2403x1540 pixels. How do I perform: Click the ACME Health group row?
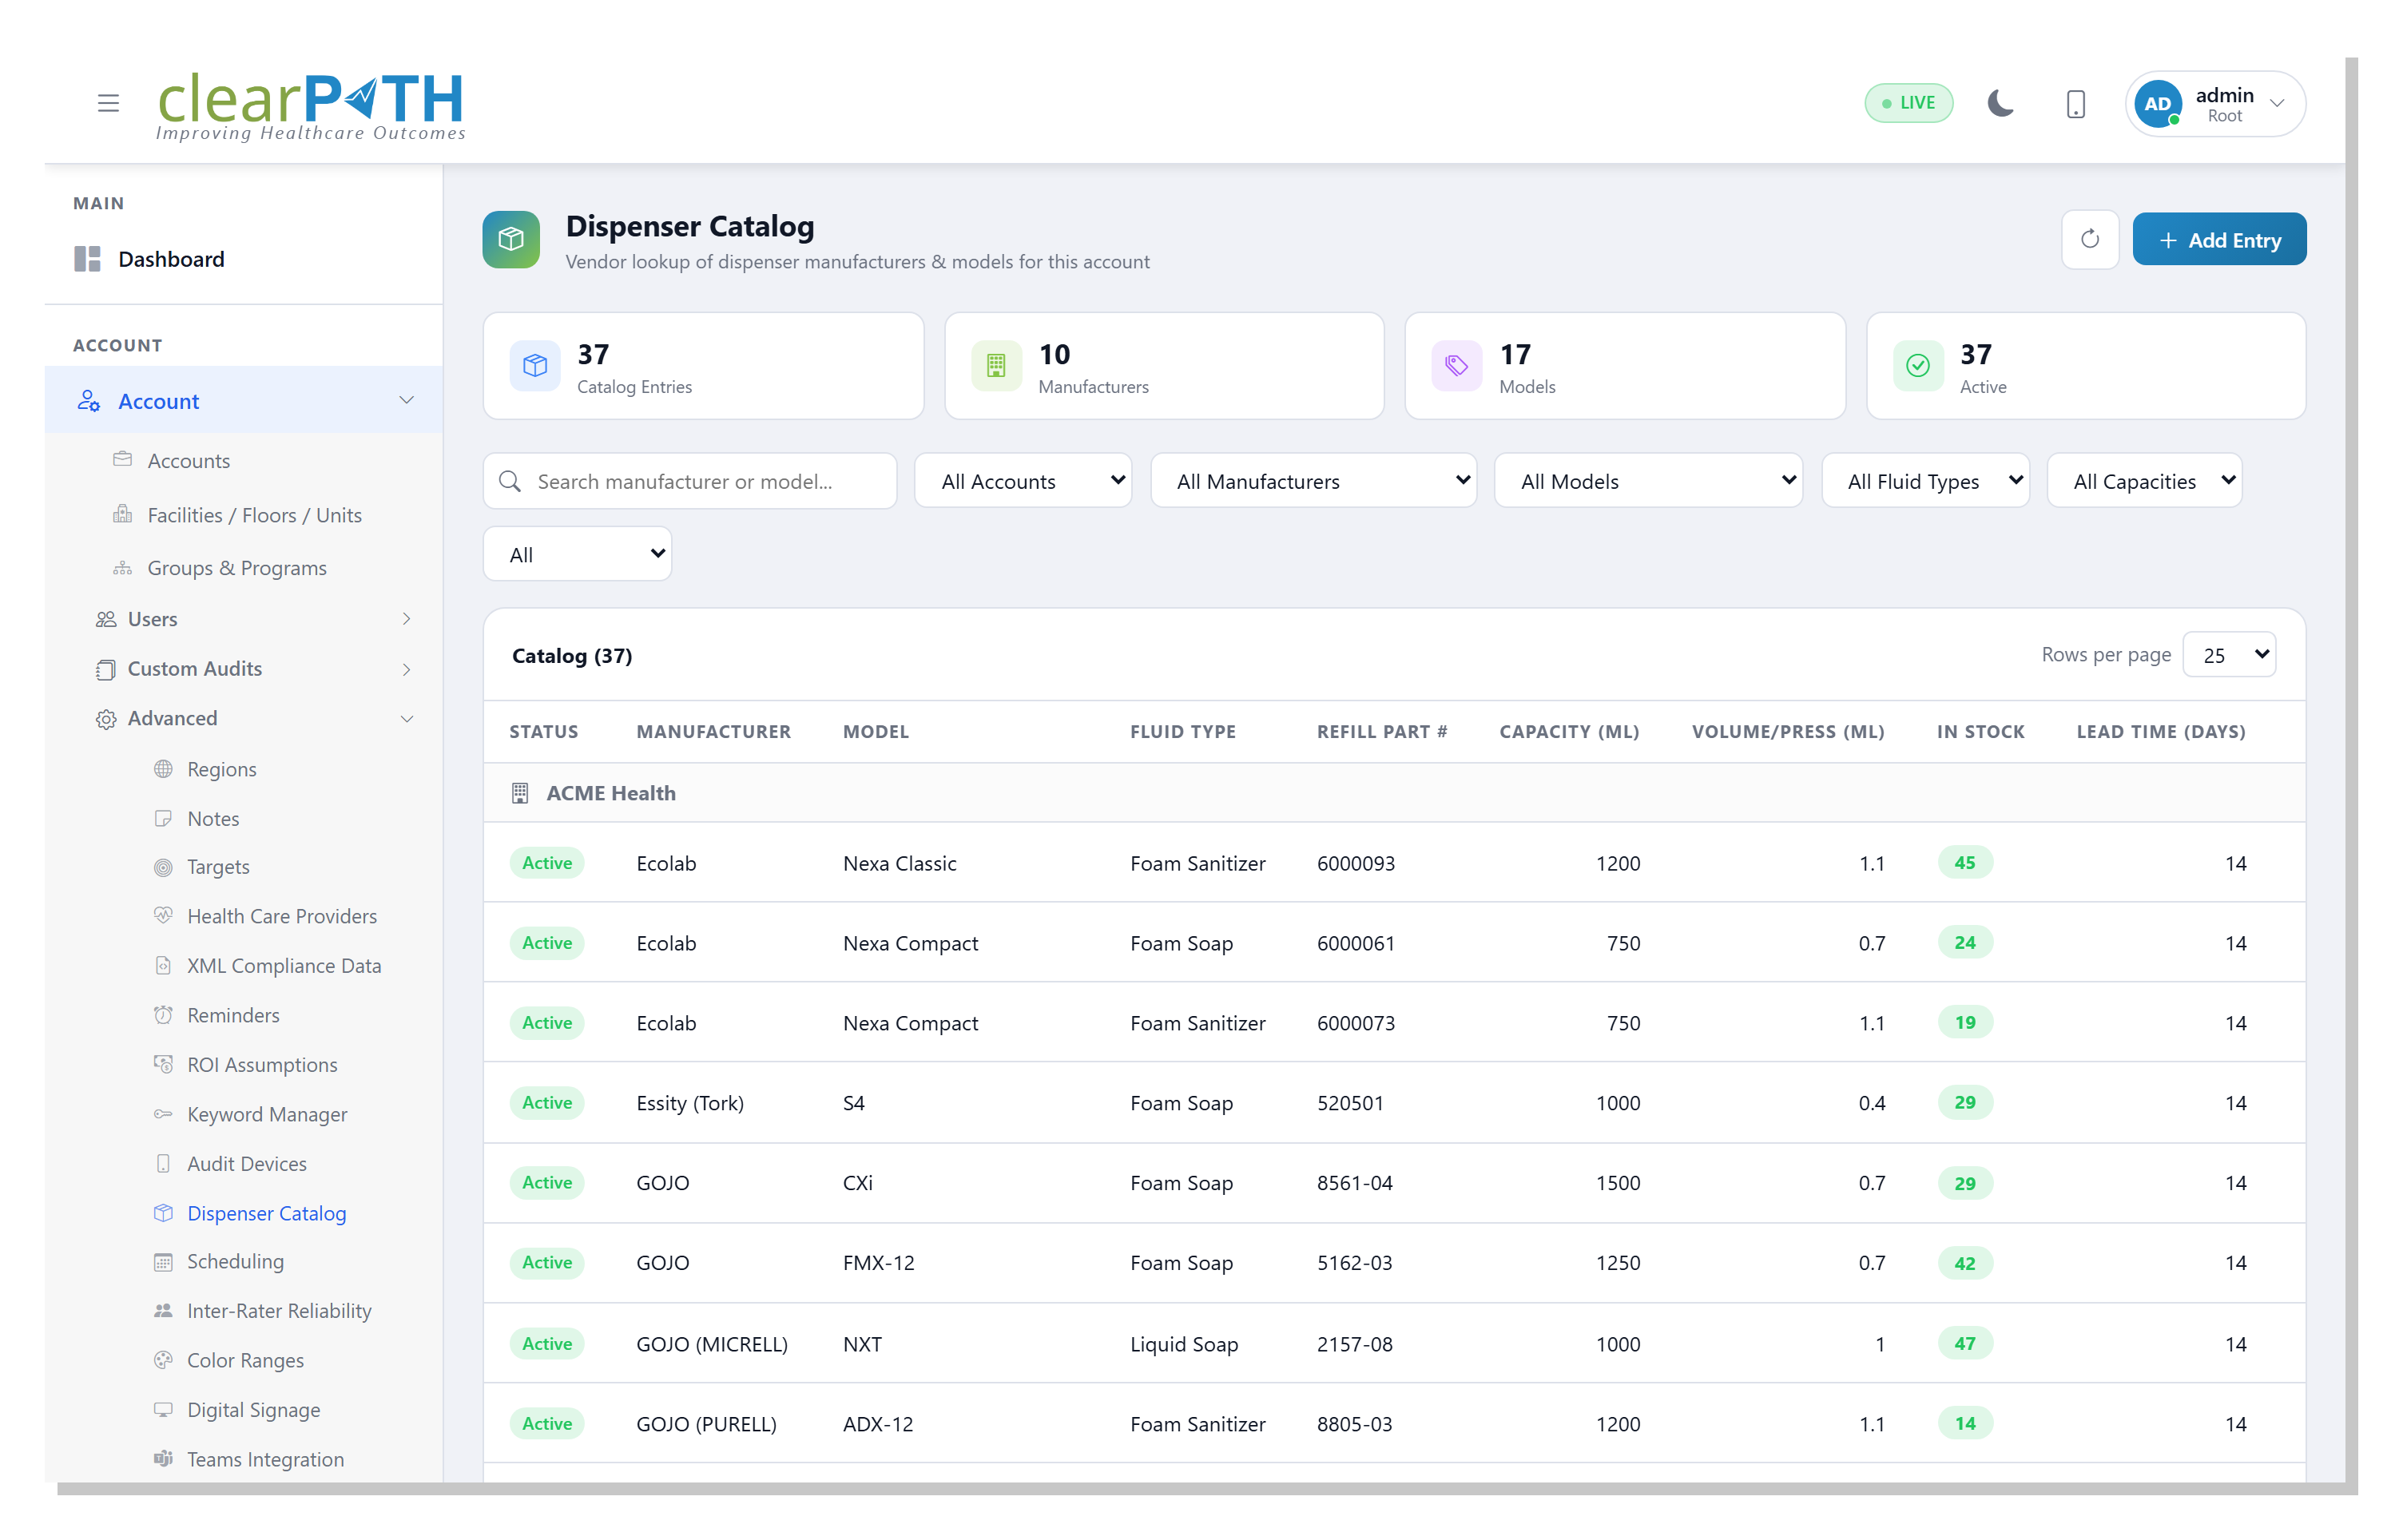(x=1394, y=792)
